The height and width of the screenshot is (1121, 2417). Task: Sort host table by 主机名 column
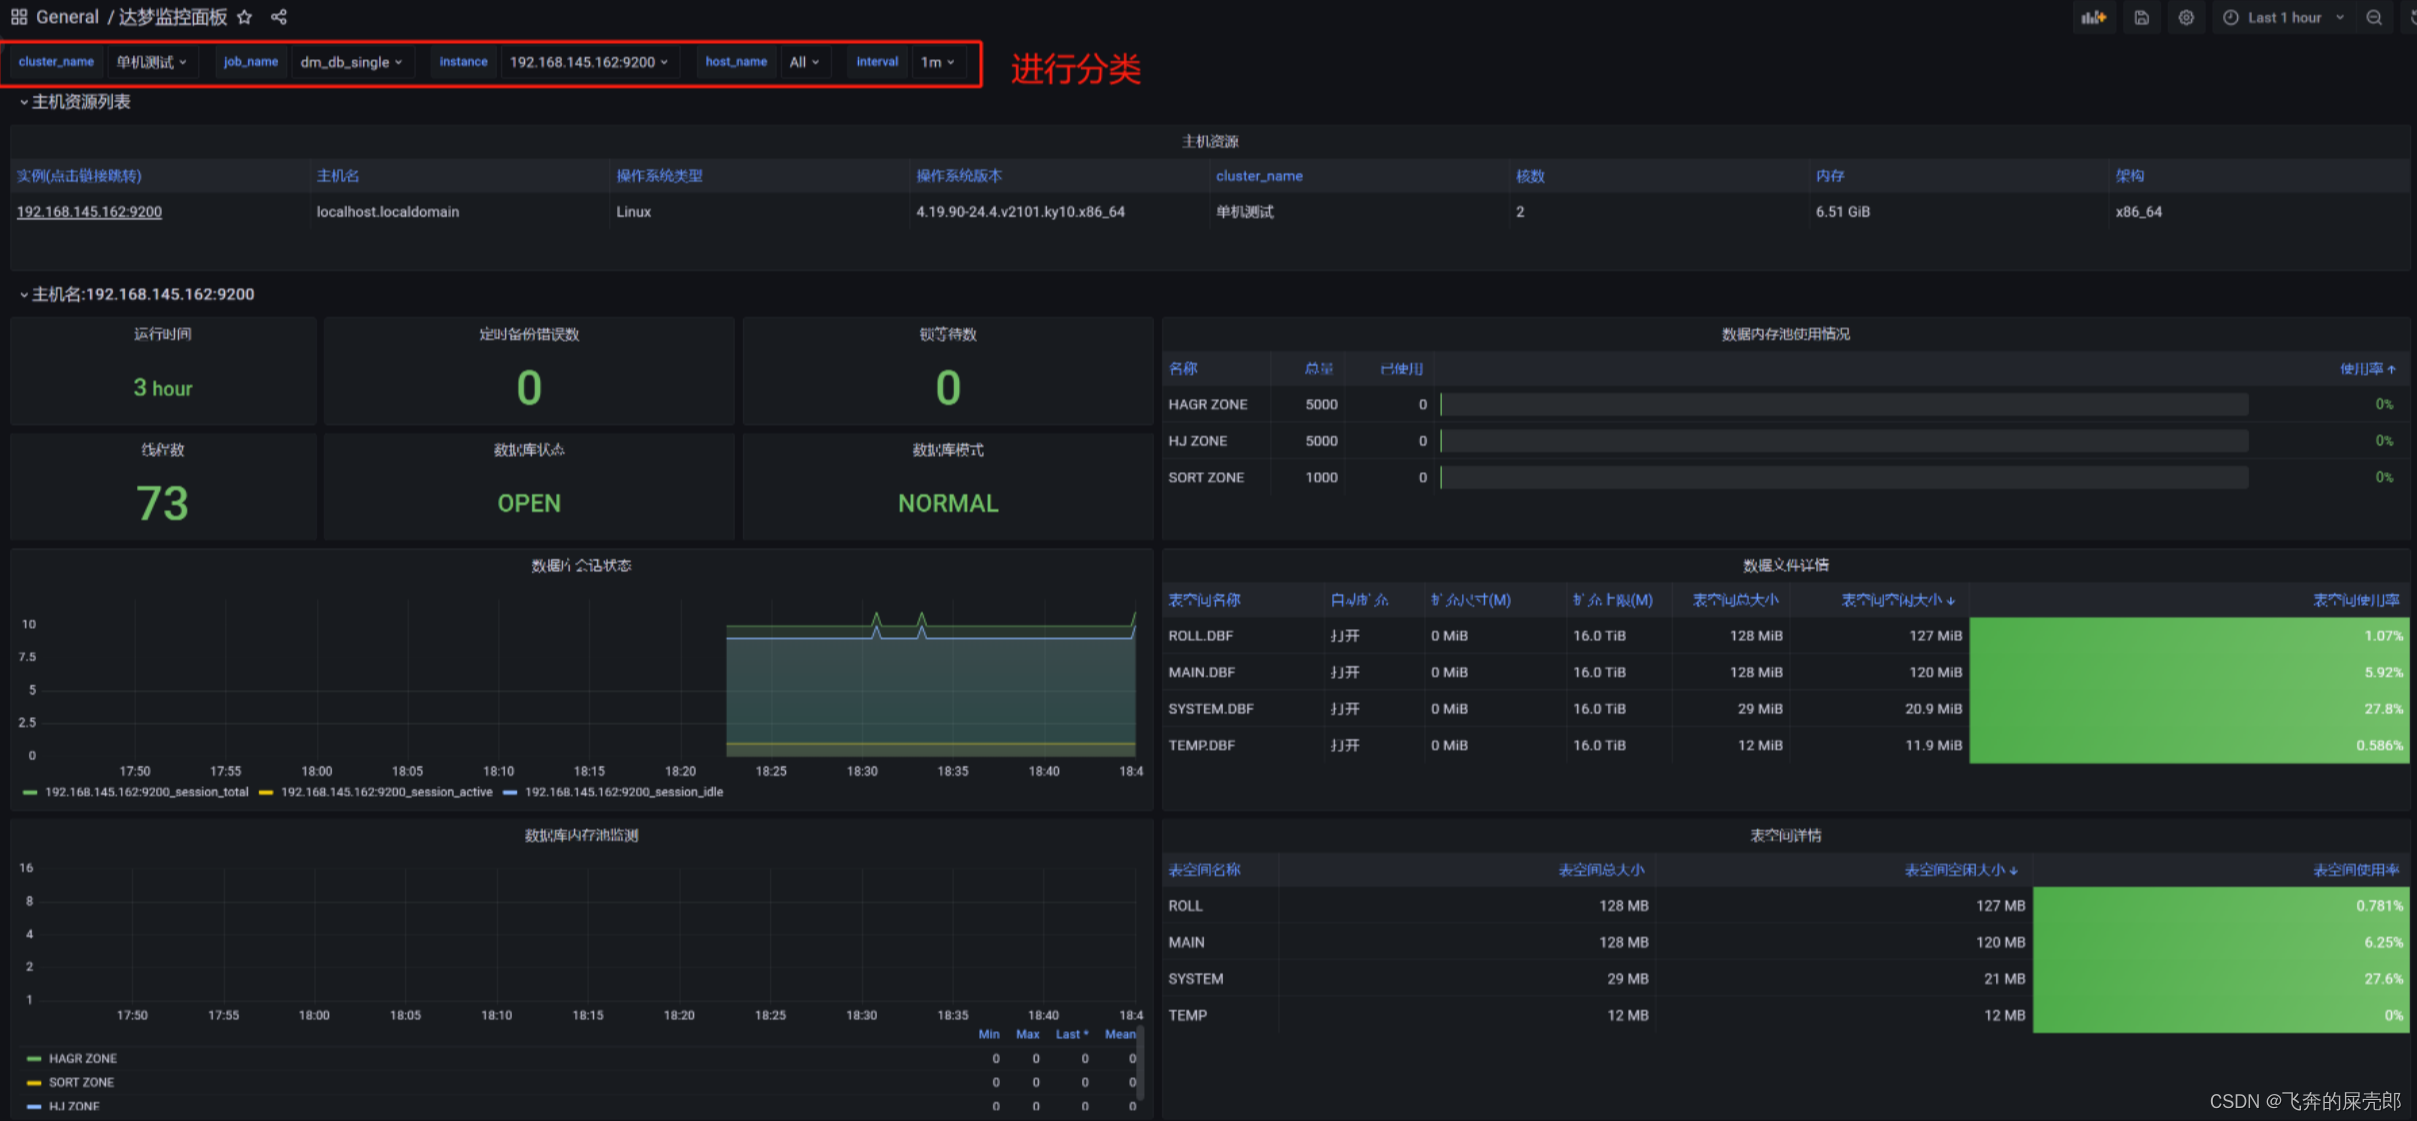point(338,176)
